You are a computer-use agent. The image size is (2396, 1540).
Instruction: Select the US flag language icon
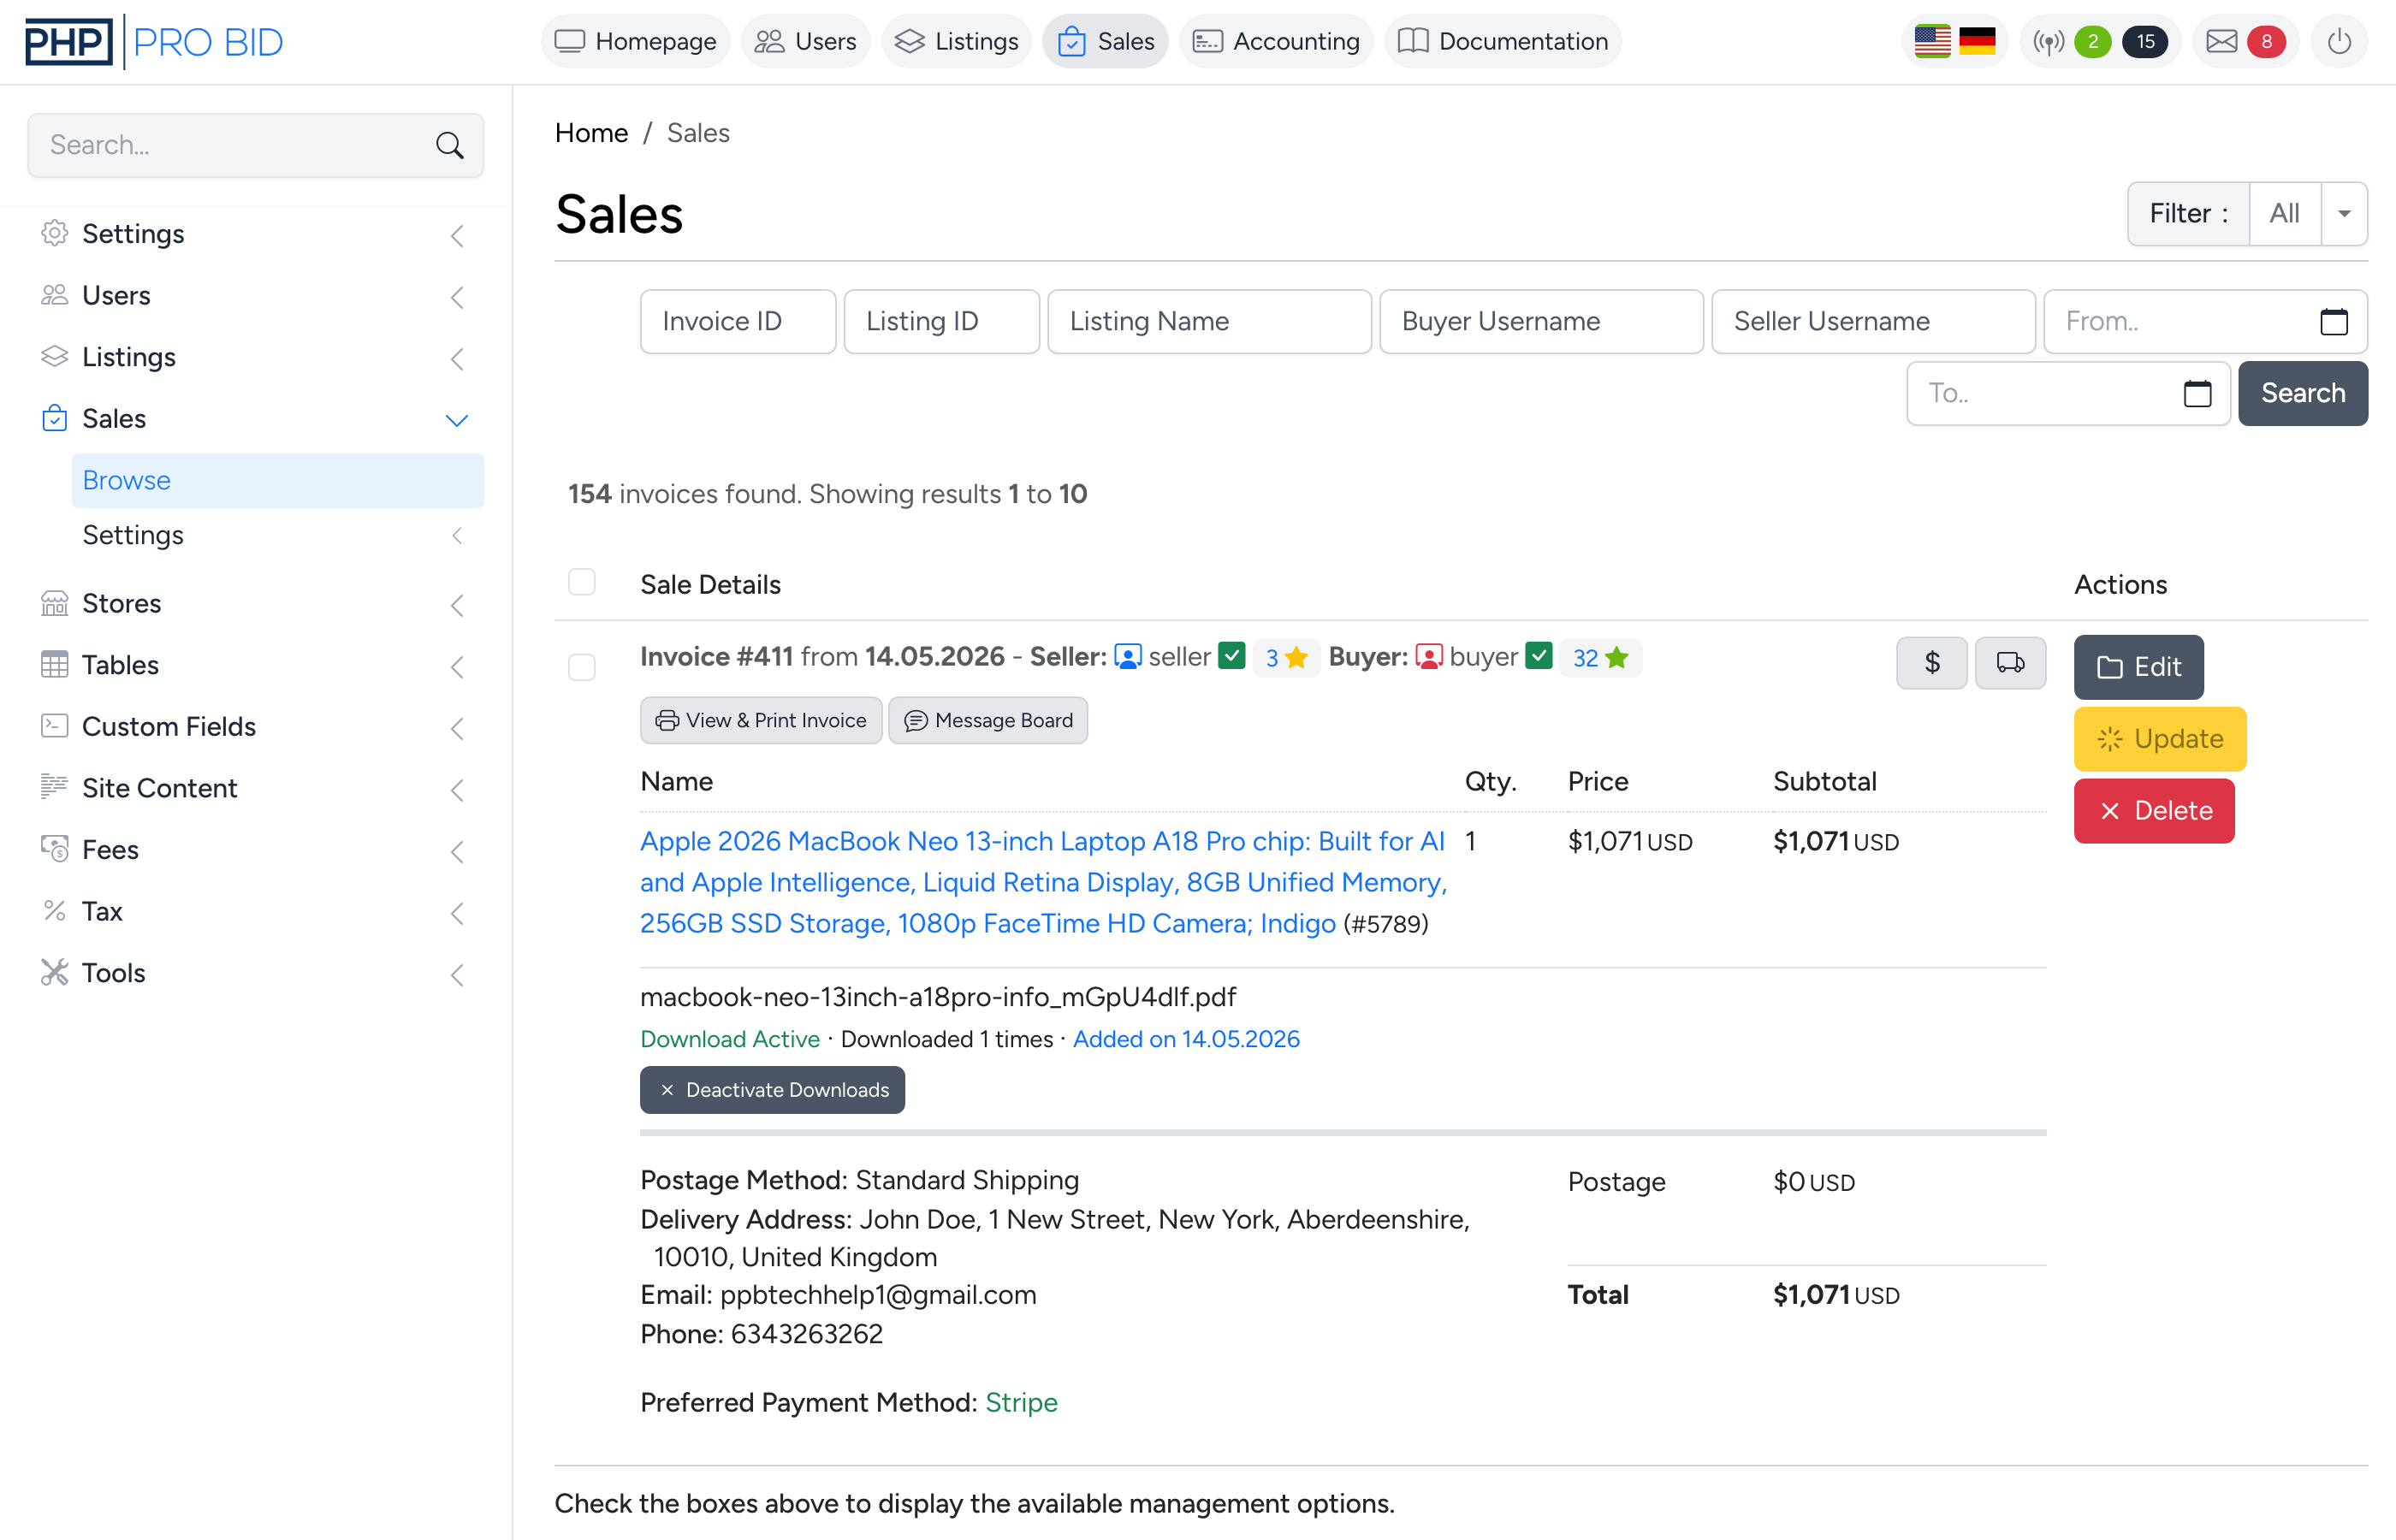click(x=1932, y=42)
